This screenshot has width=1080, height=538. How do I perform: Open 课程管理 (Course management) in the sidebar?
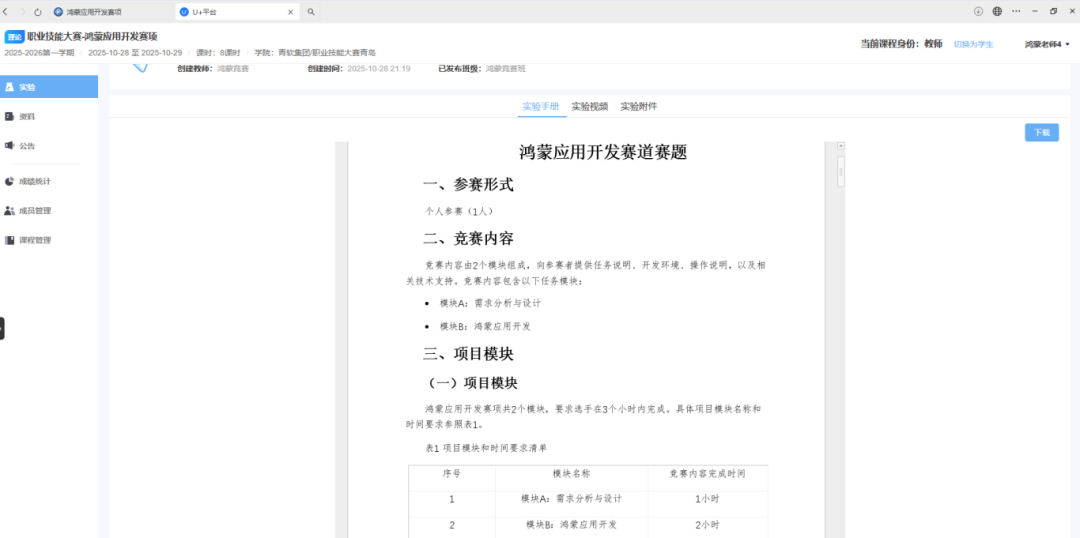click(34, 240)
